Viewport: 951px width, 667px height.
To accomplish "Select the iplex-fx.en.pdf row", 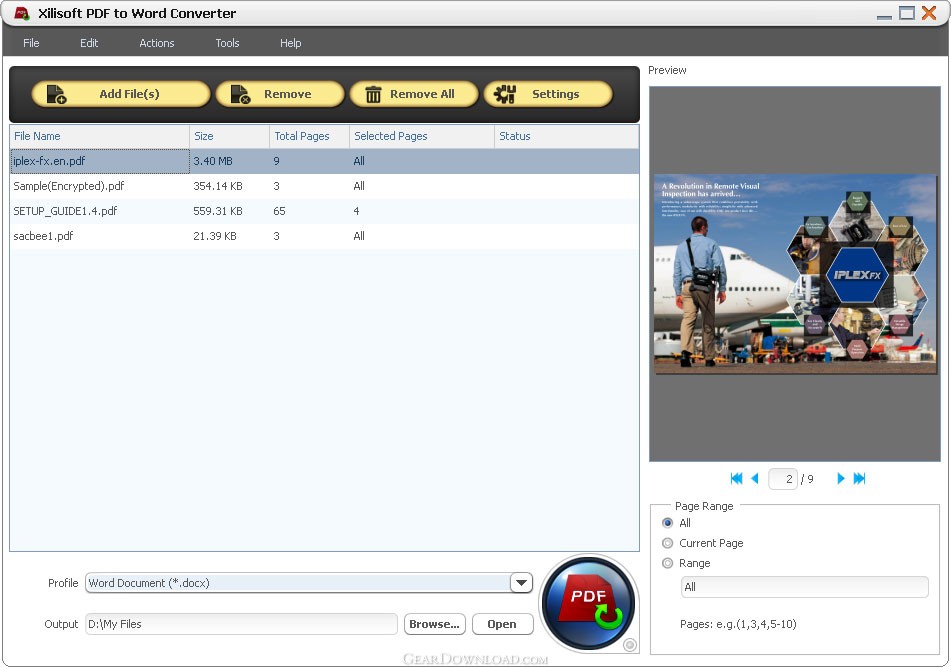I will [324, 161].
